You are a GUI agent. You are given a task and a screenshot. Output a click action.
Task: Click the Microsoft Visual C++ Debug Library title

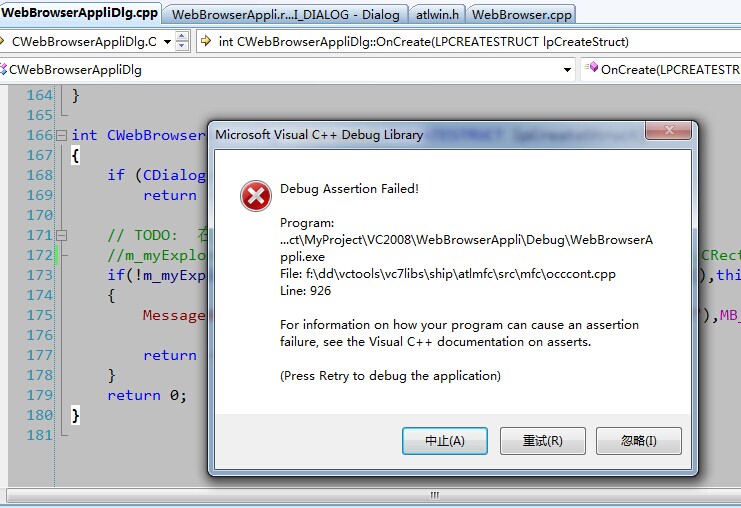pyautogui.click(x=319, y=135)
